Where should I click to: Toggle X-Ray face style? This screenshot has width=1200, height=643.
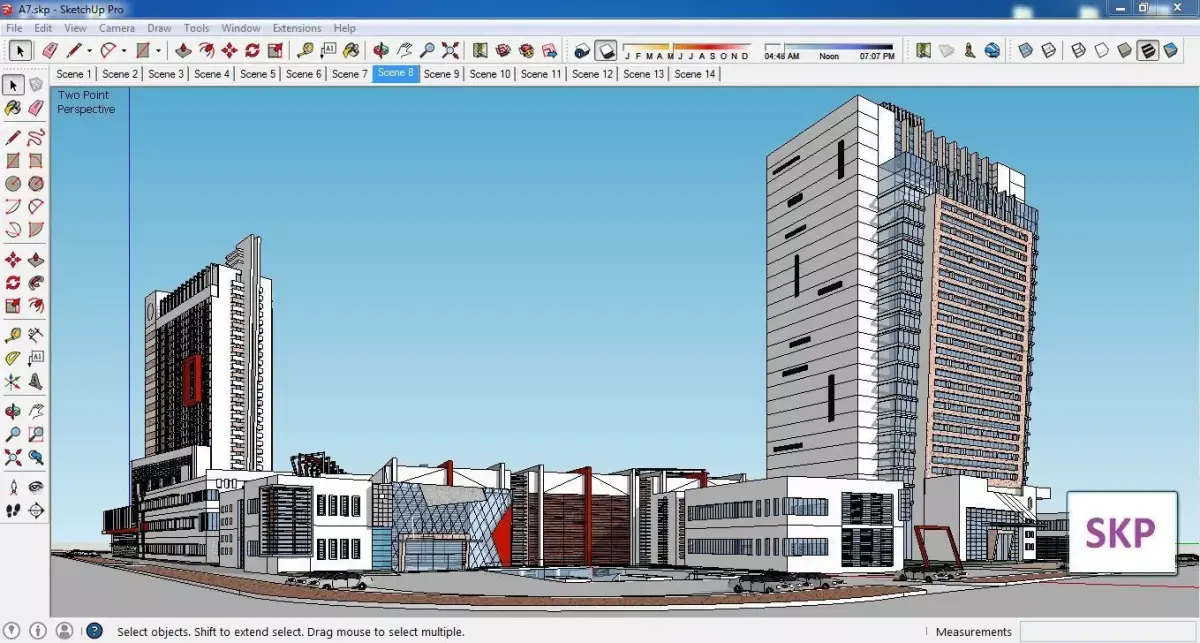pos(1025,50)
